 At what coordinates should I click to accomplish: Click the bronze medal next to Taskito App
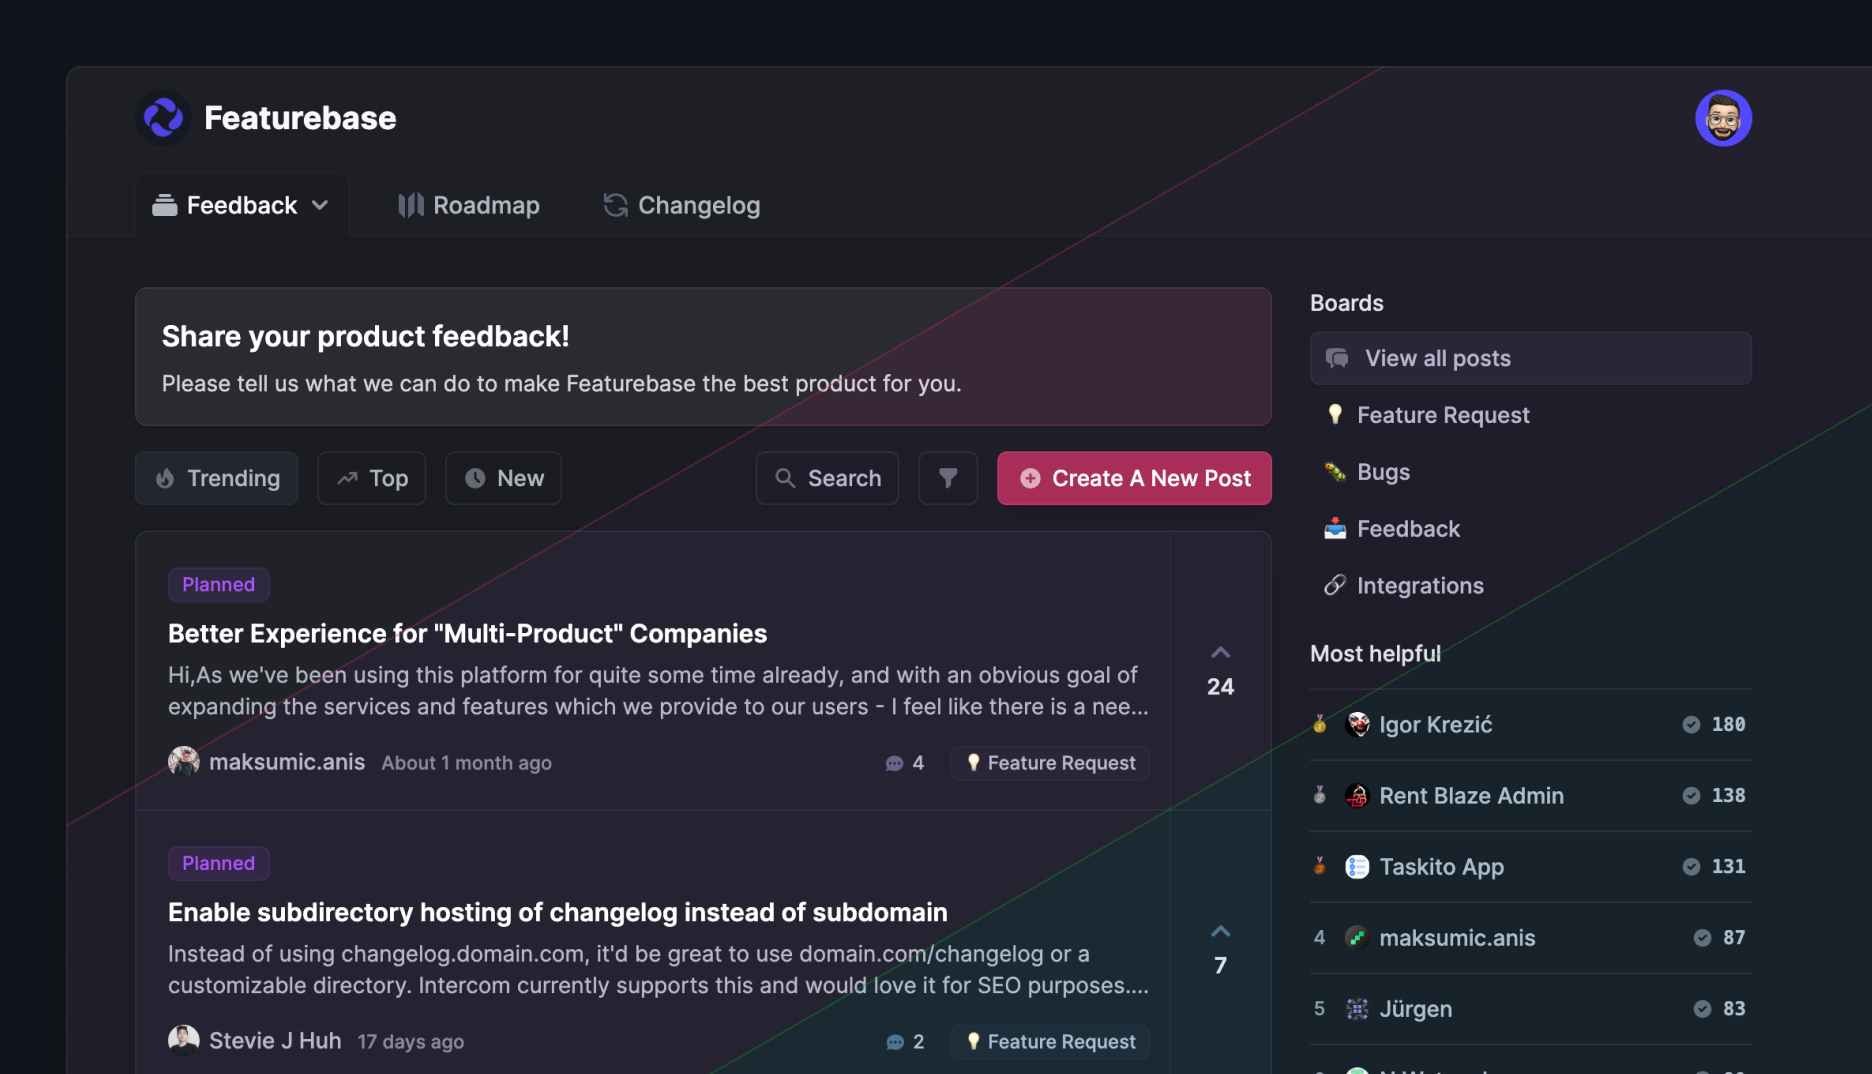tap(1320, 866)
